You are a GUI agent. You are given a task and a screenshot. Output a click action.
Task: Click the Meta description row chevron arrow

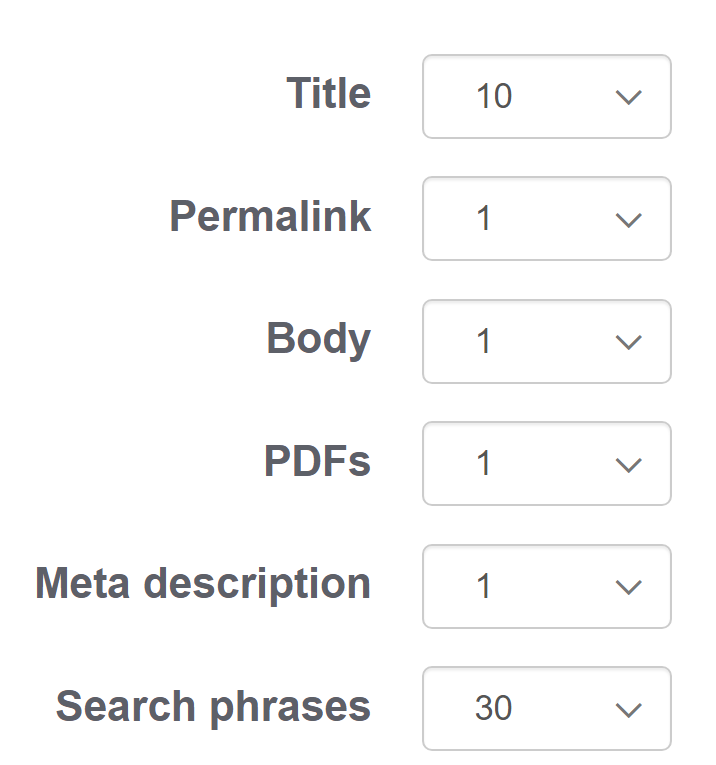[x=628, y=588]
